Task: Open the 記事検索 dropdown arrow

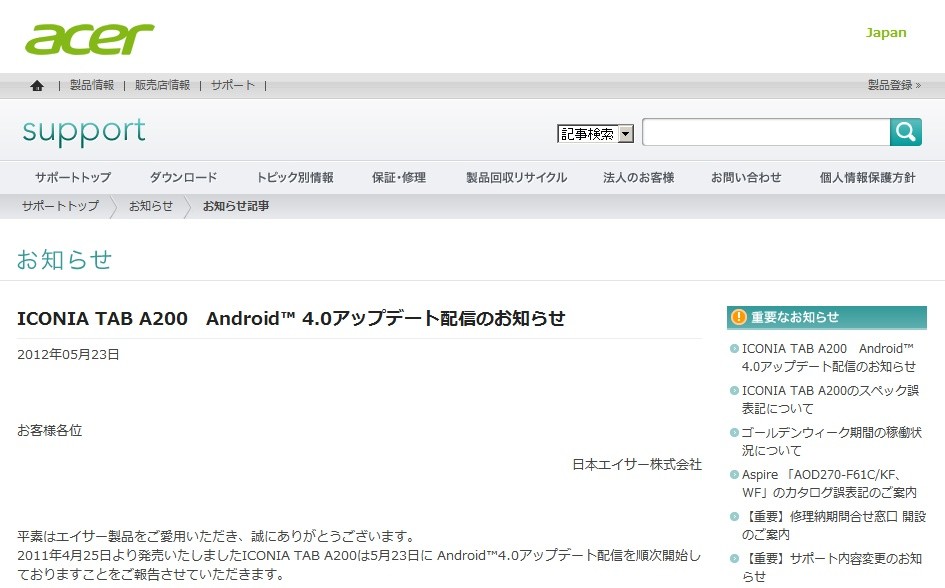Action: click(x=626, y=134)
